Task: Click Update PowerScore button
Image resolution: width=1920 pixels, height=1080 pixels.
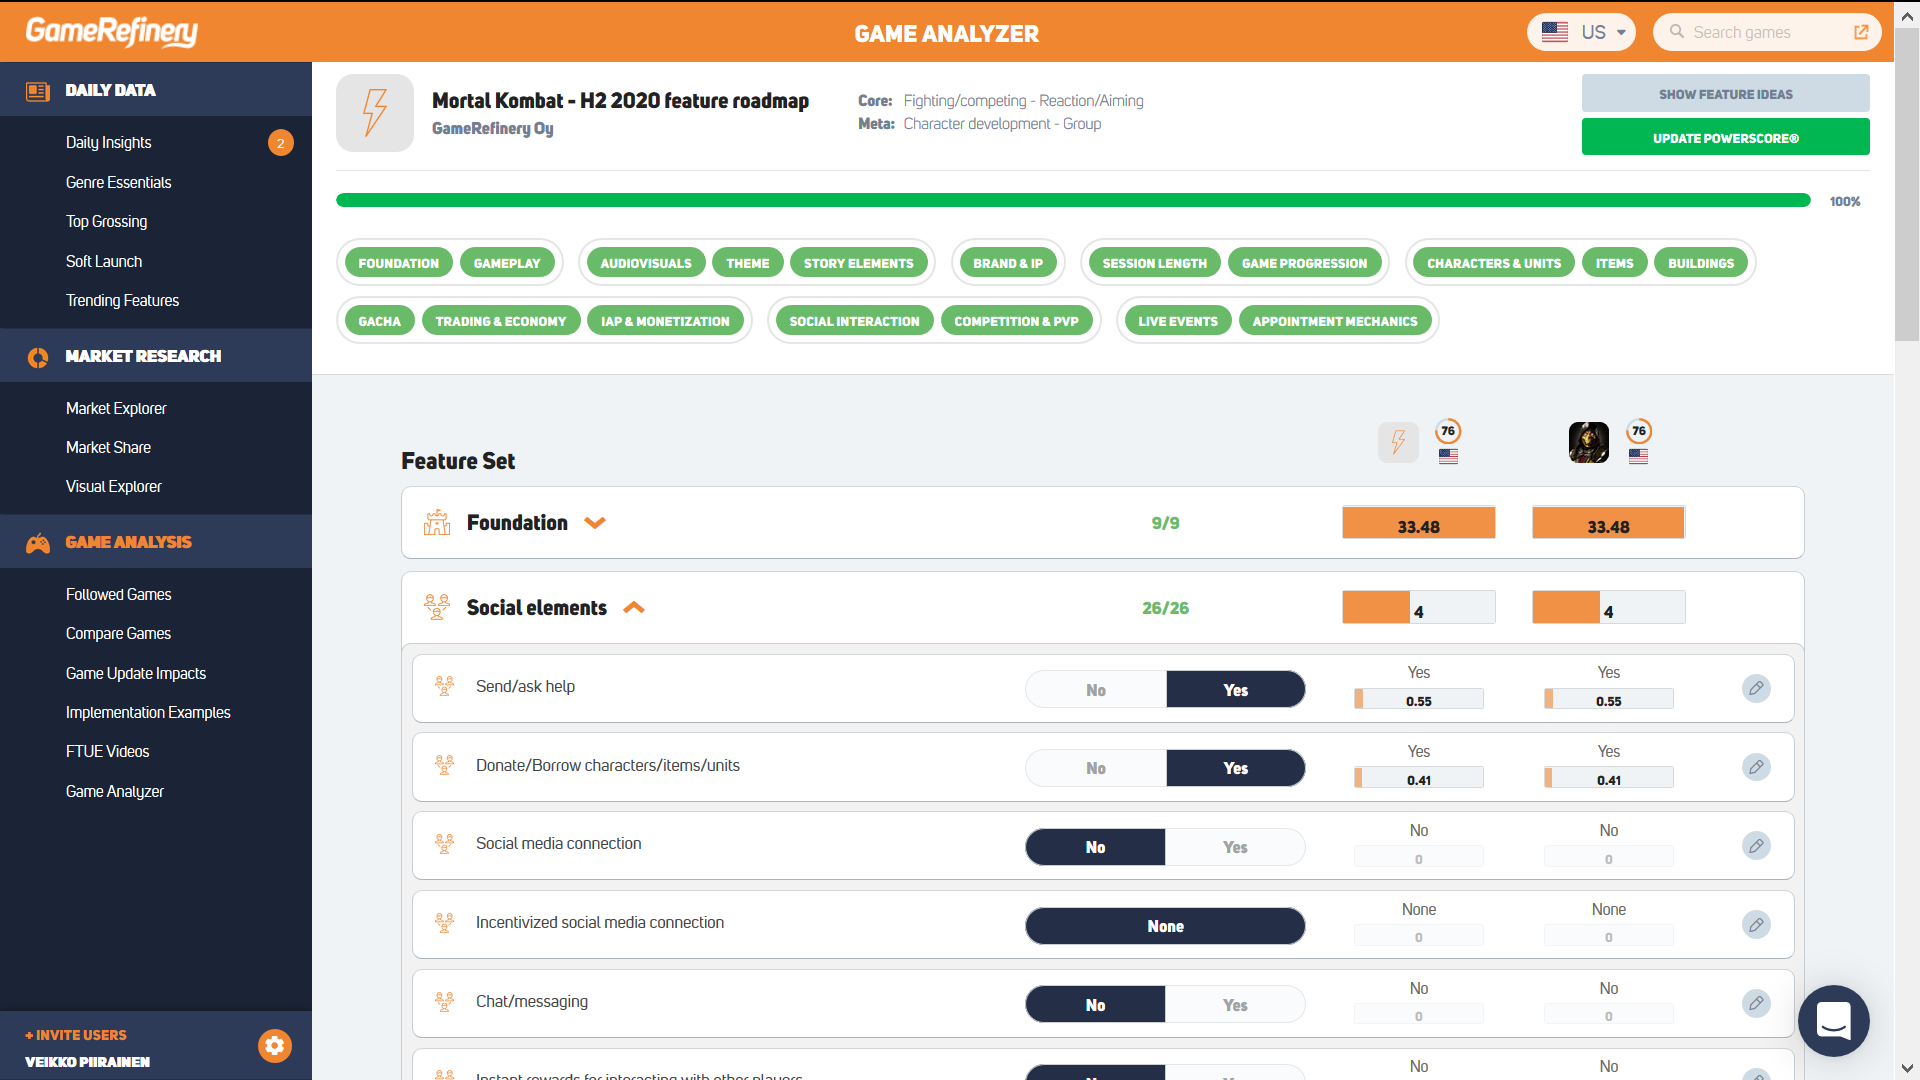Action: pyautogui.click(x=1725, y=137)
